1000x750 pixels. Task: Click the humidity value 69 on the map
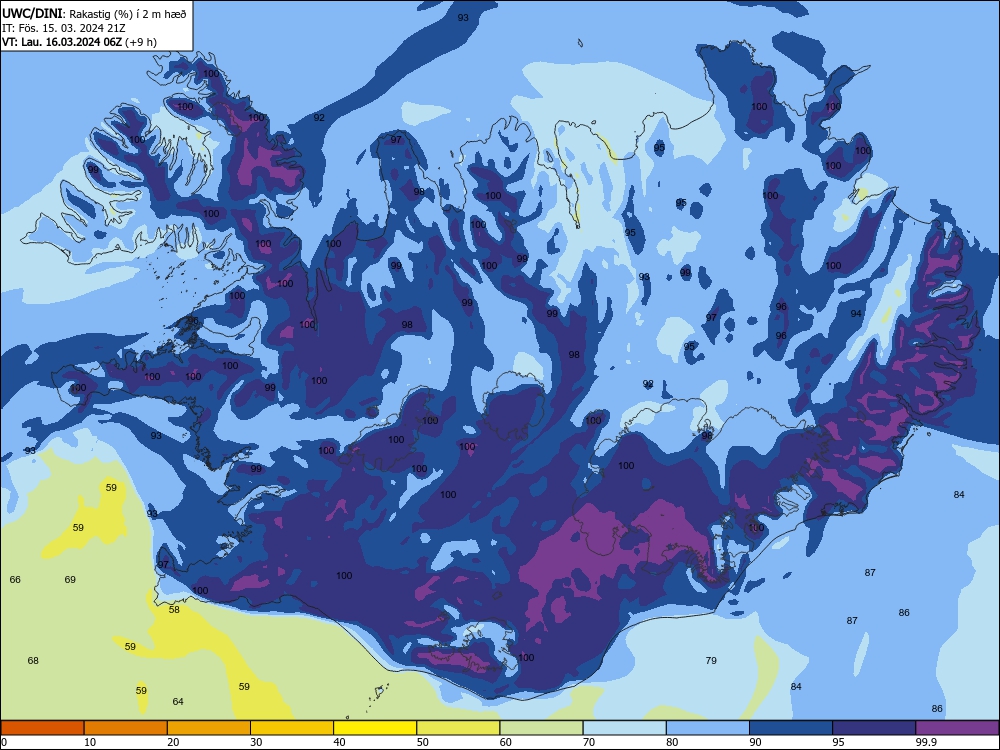(70, 580)
